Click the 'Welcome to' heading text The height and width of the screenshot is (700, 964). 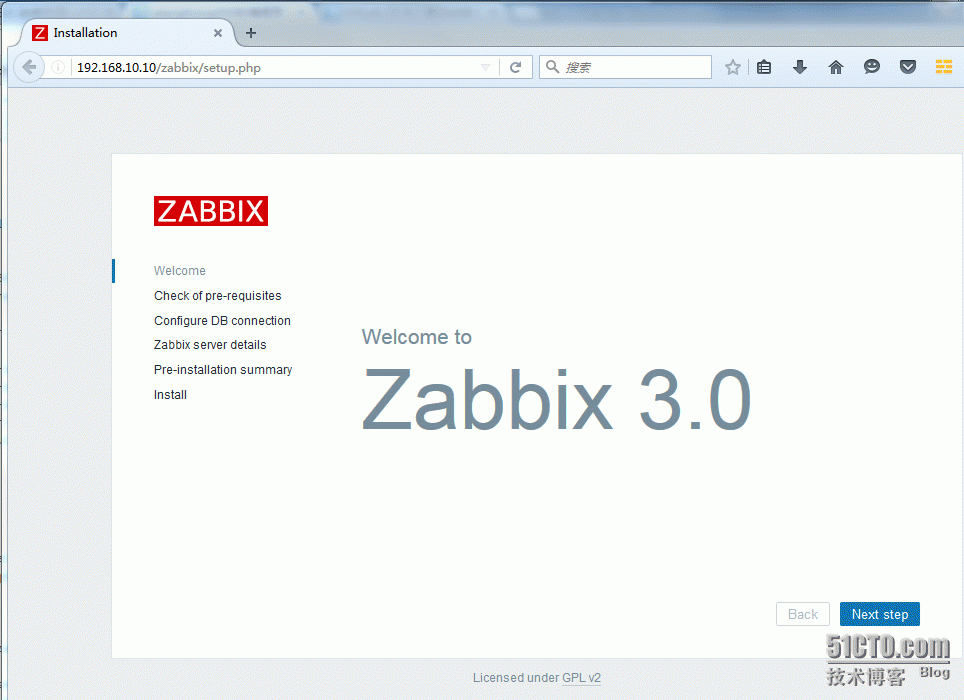point(416,337)
